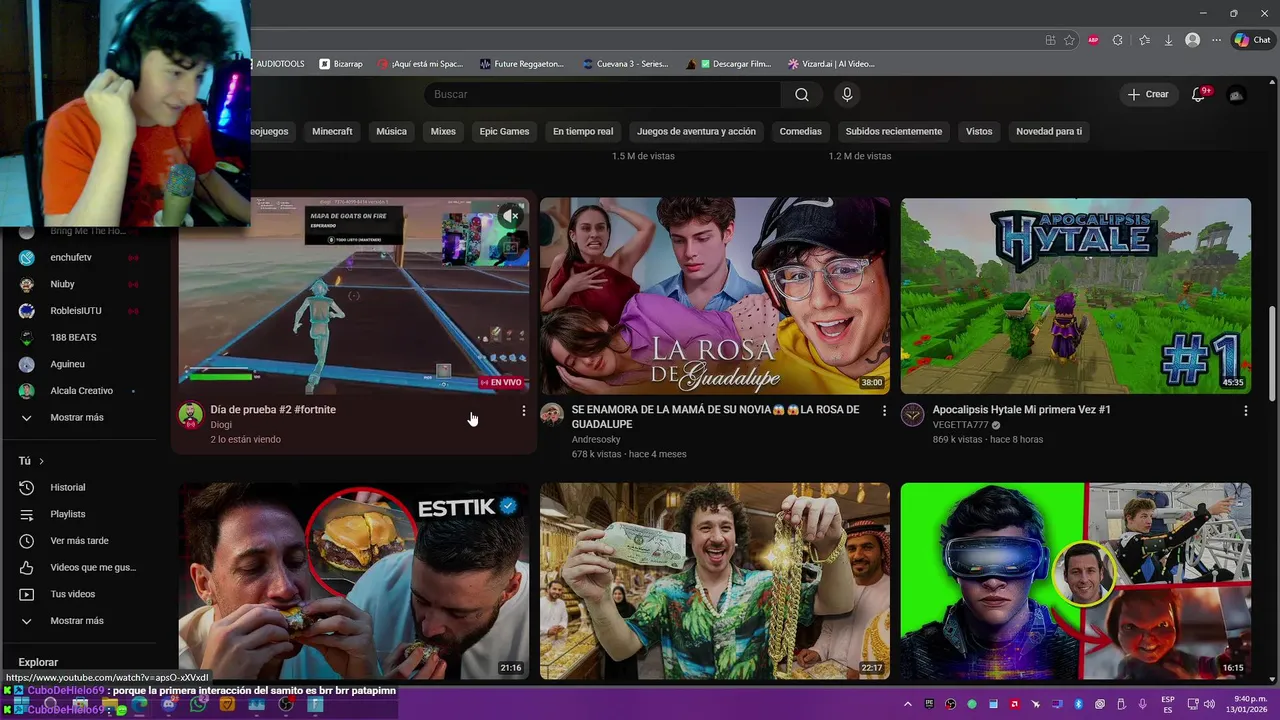Open browser settings three-dots menu
This screenshot has height=720, width=1280.
(x=1216, y=40)
